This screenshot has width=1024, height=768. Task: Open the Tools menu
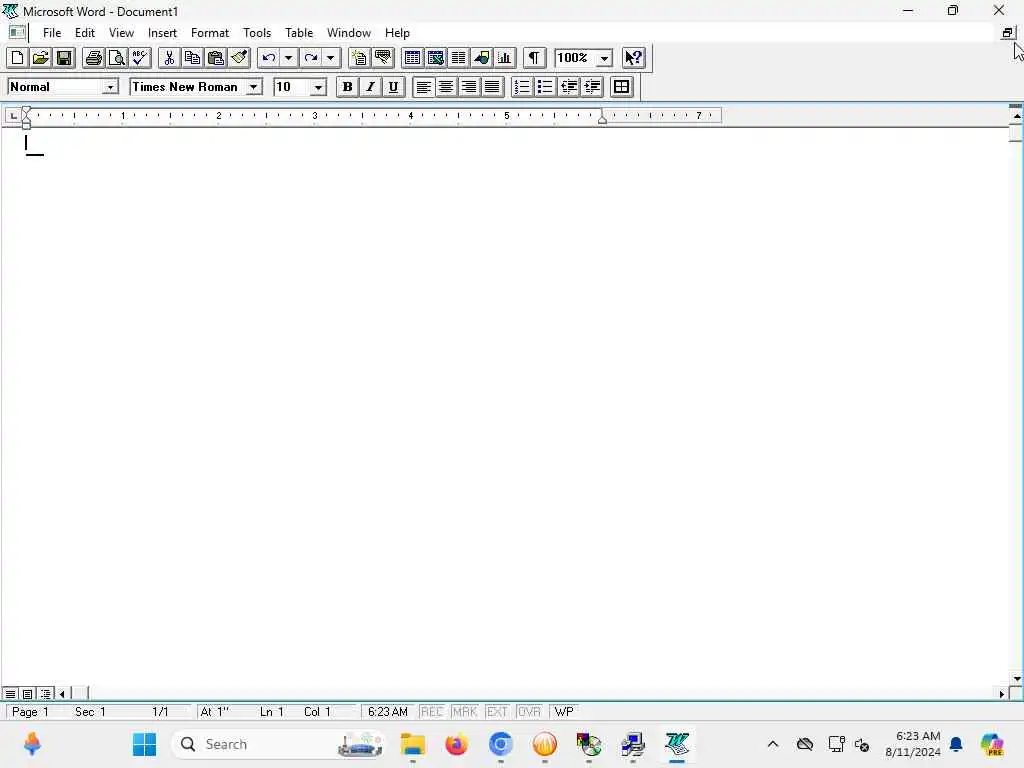point(257,33)
